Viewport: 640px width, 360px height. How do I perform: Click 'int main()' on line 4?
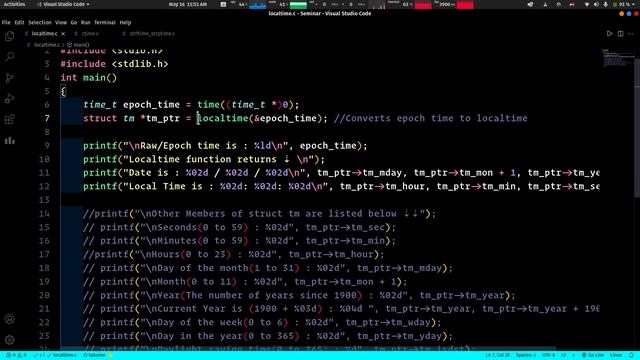tap(89, 78)
